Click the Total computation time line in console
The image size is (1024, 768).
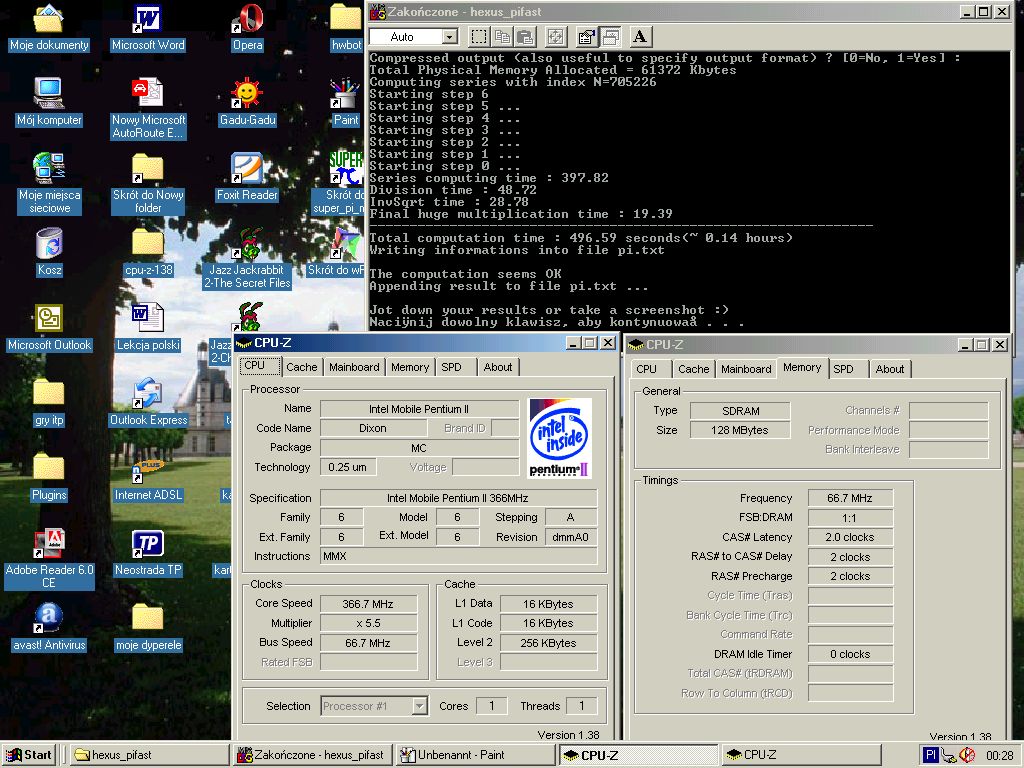coord(581,238)
